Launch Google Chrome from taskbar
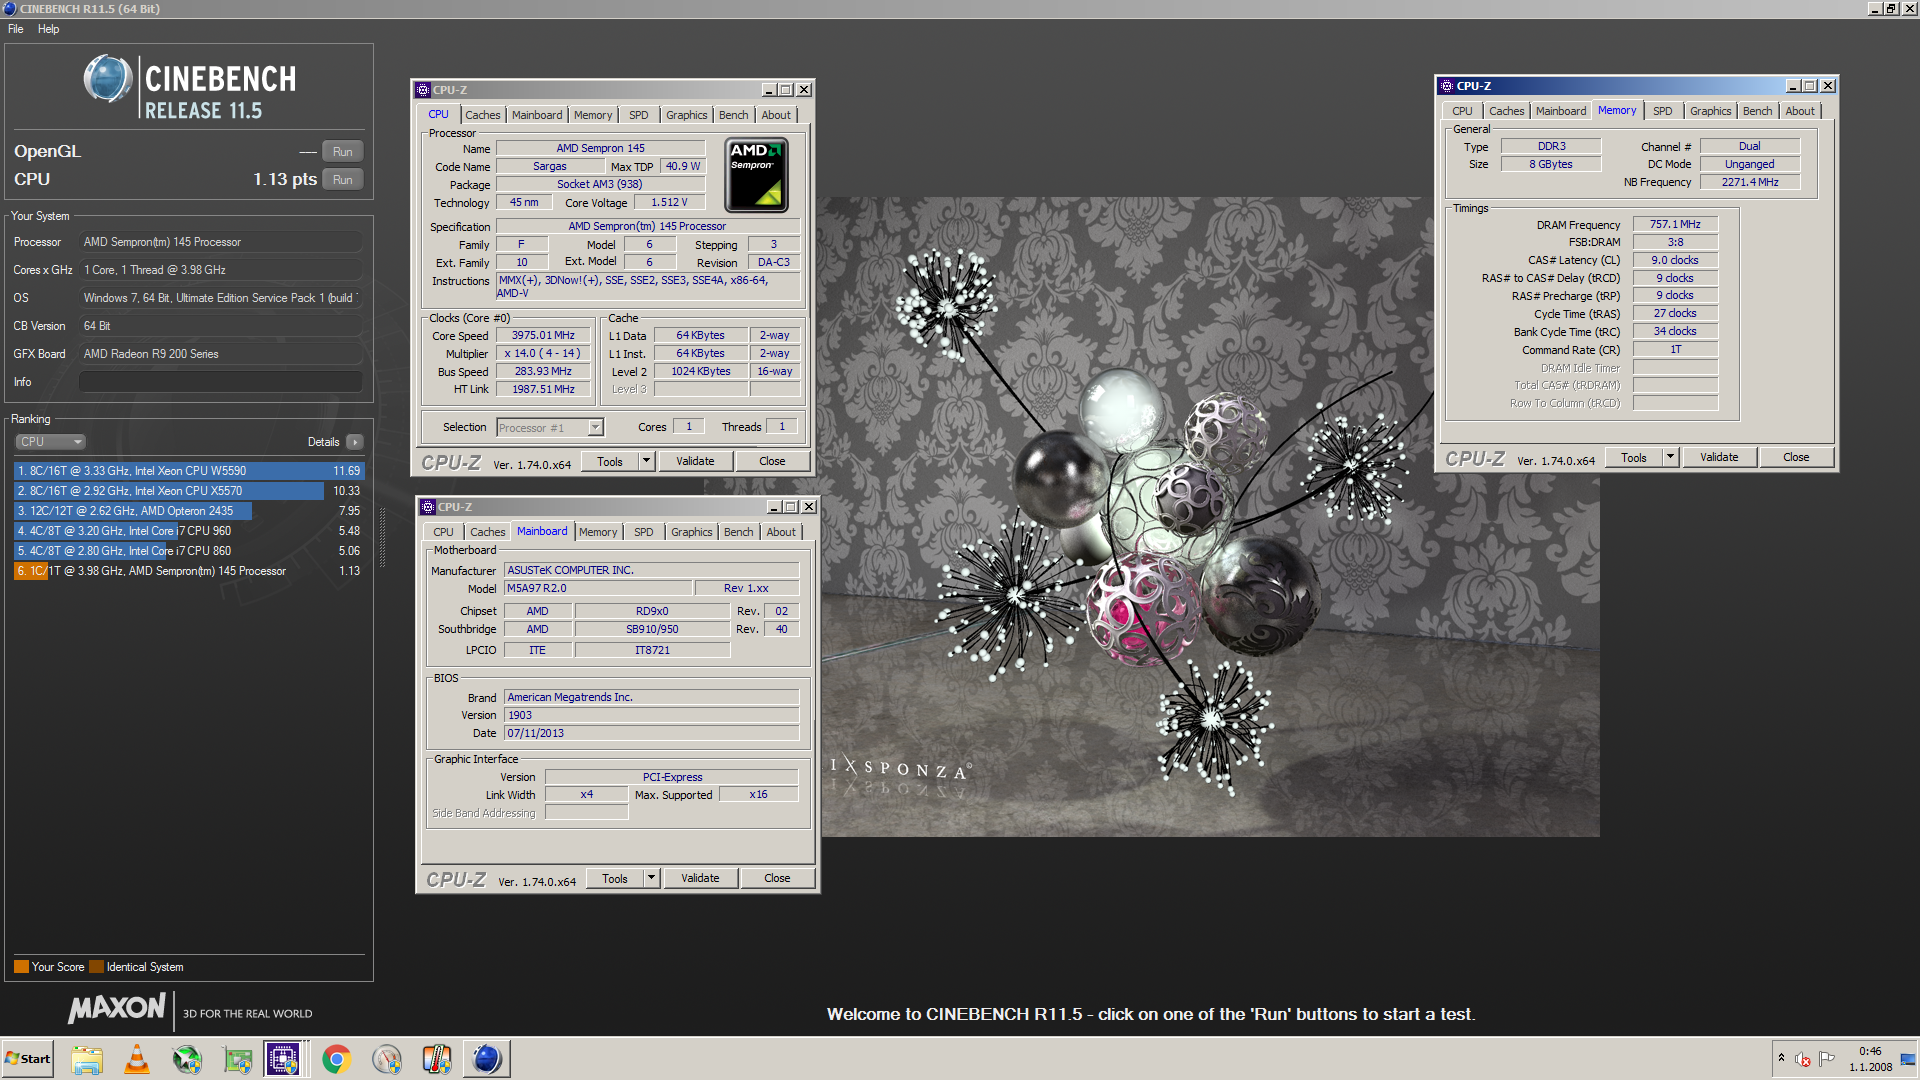 [x=337, y=1059]
